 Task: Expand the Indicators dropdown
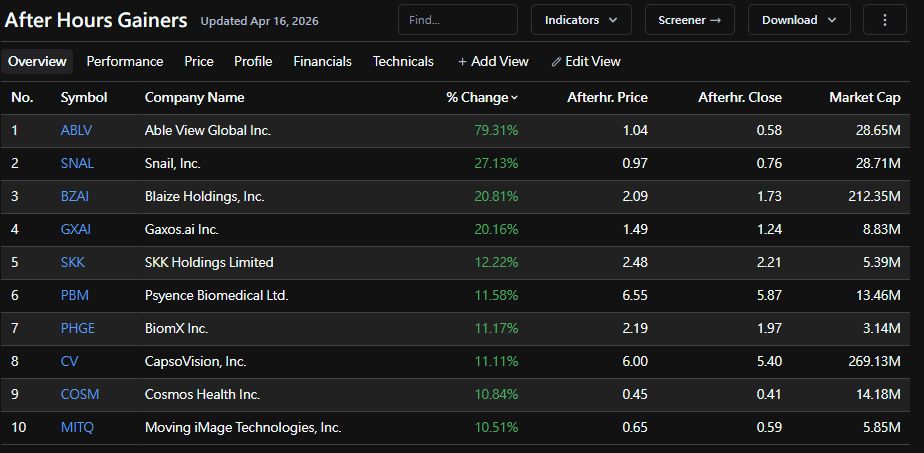[581, 20]
